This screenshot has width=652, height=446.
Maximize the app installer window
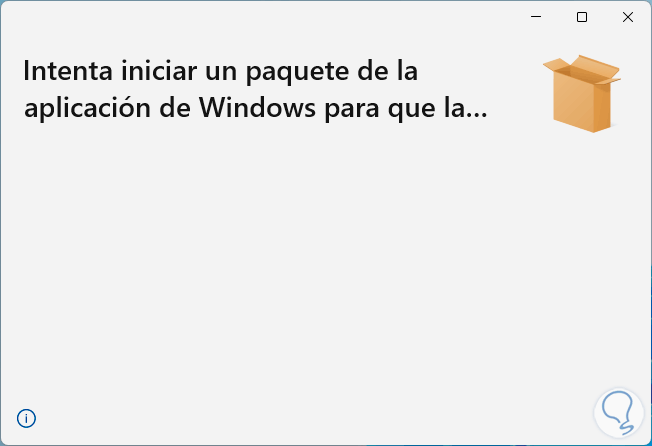pyautogui.click(x=582, y=17)
